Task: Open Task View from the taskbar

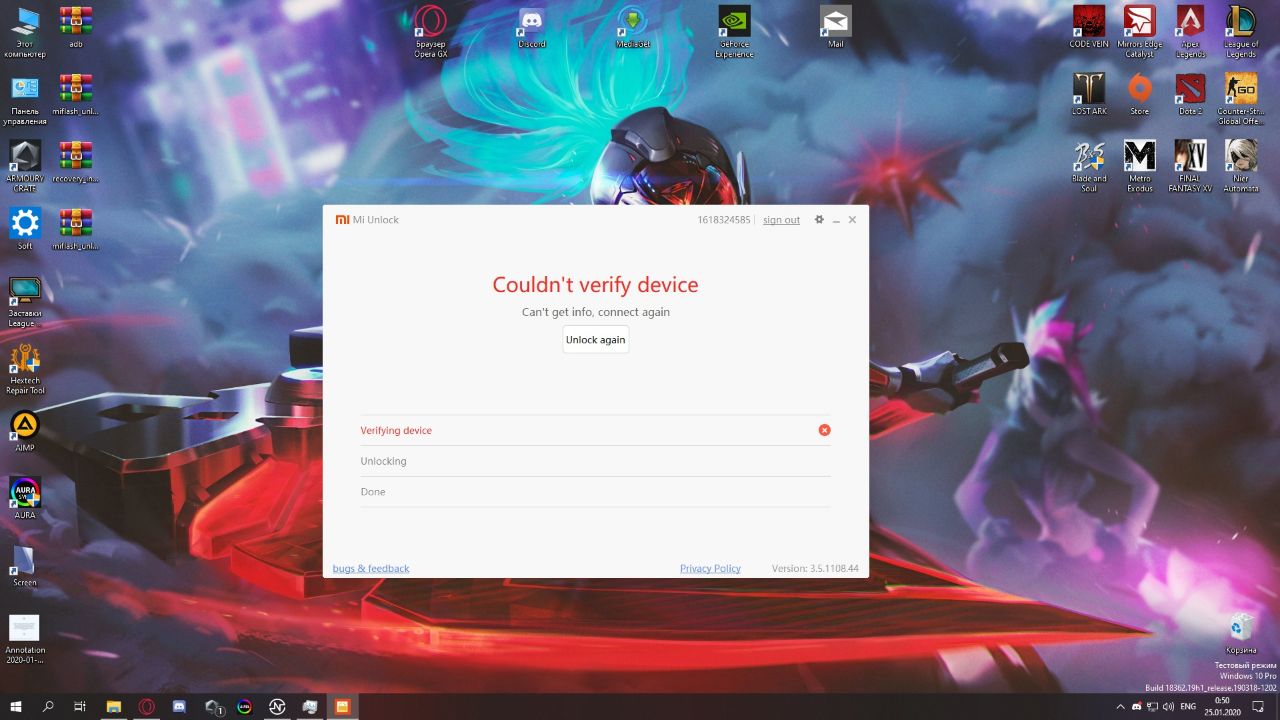Action: (80, 707)
